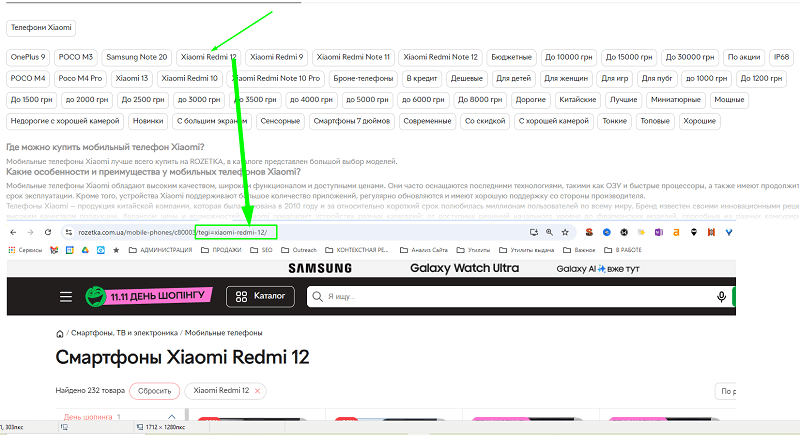This screenshot has width=800, height=435.
Task: Select the Топовые tag
Action: coord(655,121)
